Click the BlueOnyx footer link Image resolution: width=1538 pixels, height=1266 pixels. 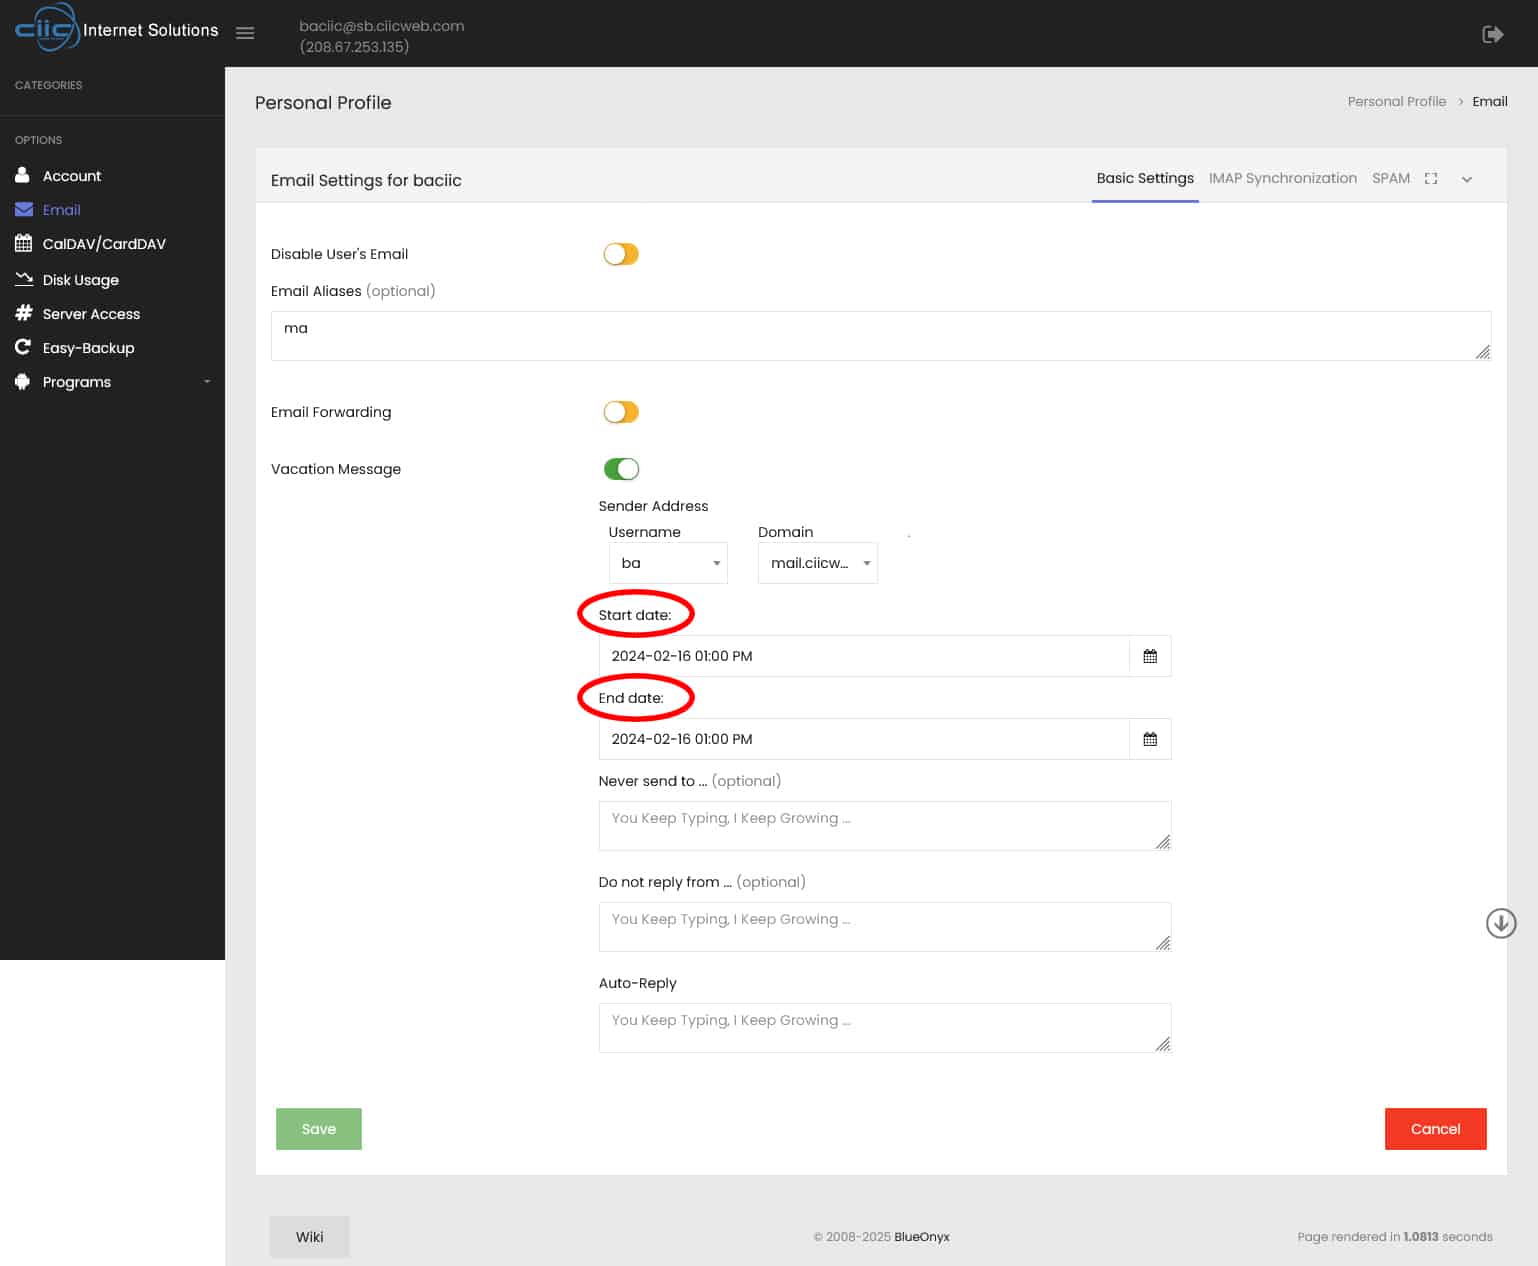tap(922, 1237)
